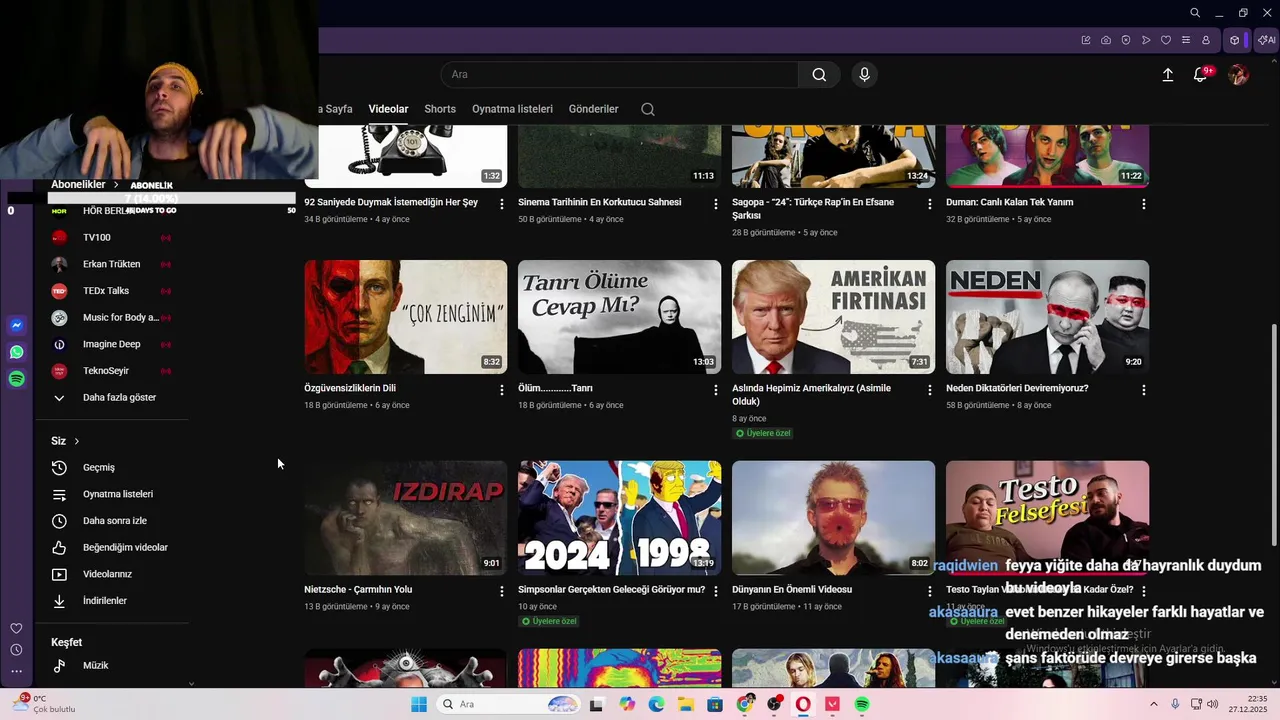Play Simpsonlar 2024 1998 thumbnail
This screenshot has height=720, width=1280.
click(619, 518)
